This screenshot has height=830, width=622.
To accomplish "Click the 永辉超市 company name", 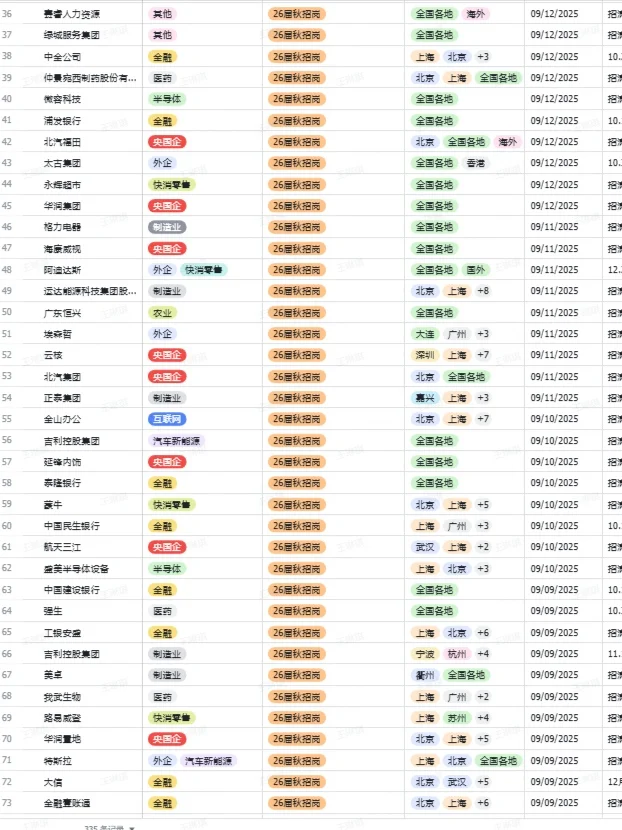I will pyautogui.click(x=62, y=185).
